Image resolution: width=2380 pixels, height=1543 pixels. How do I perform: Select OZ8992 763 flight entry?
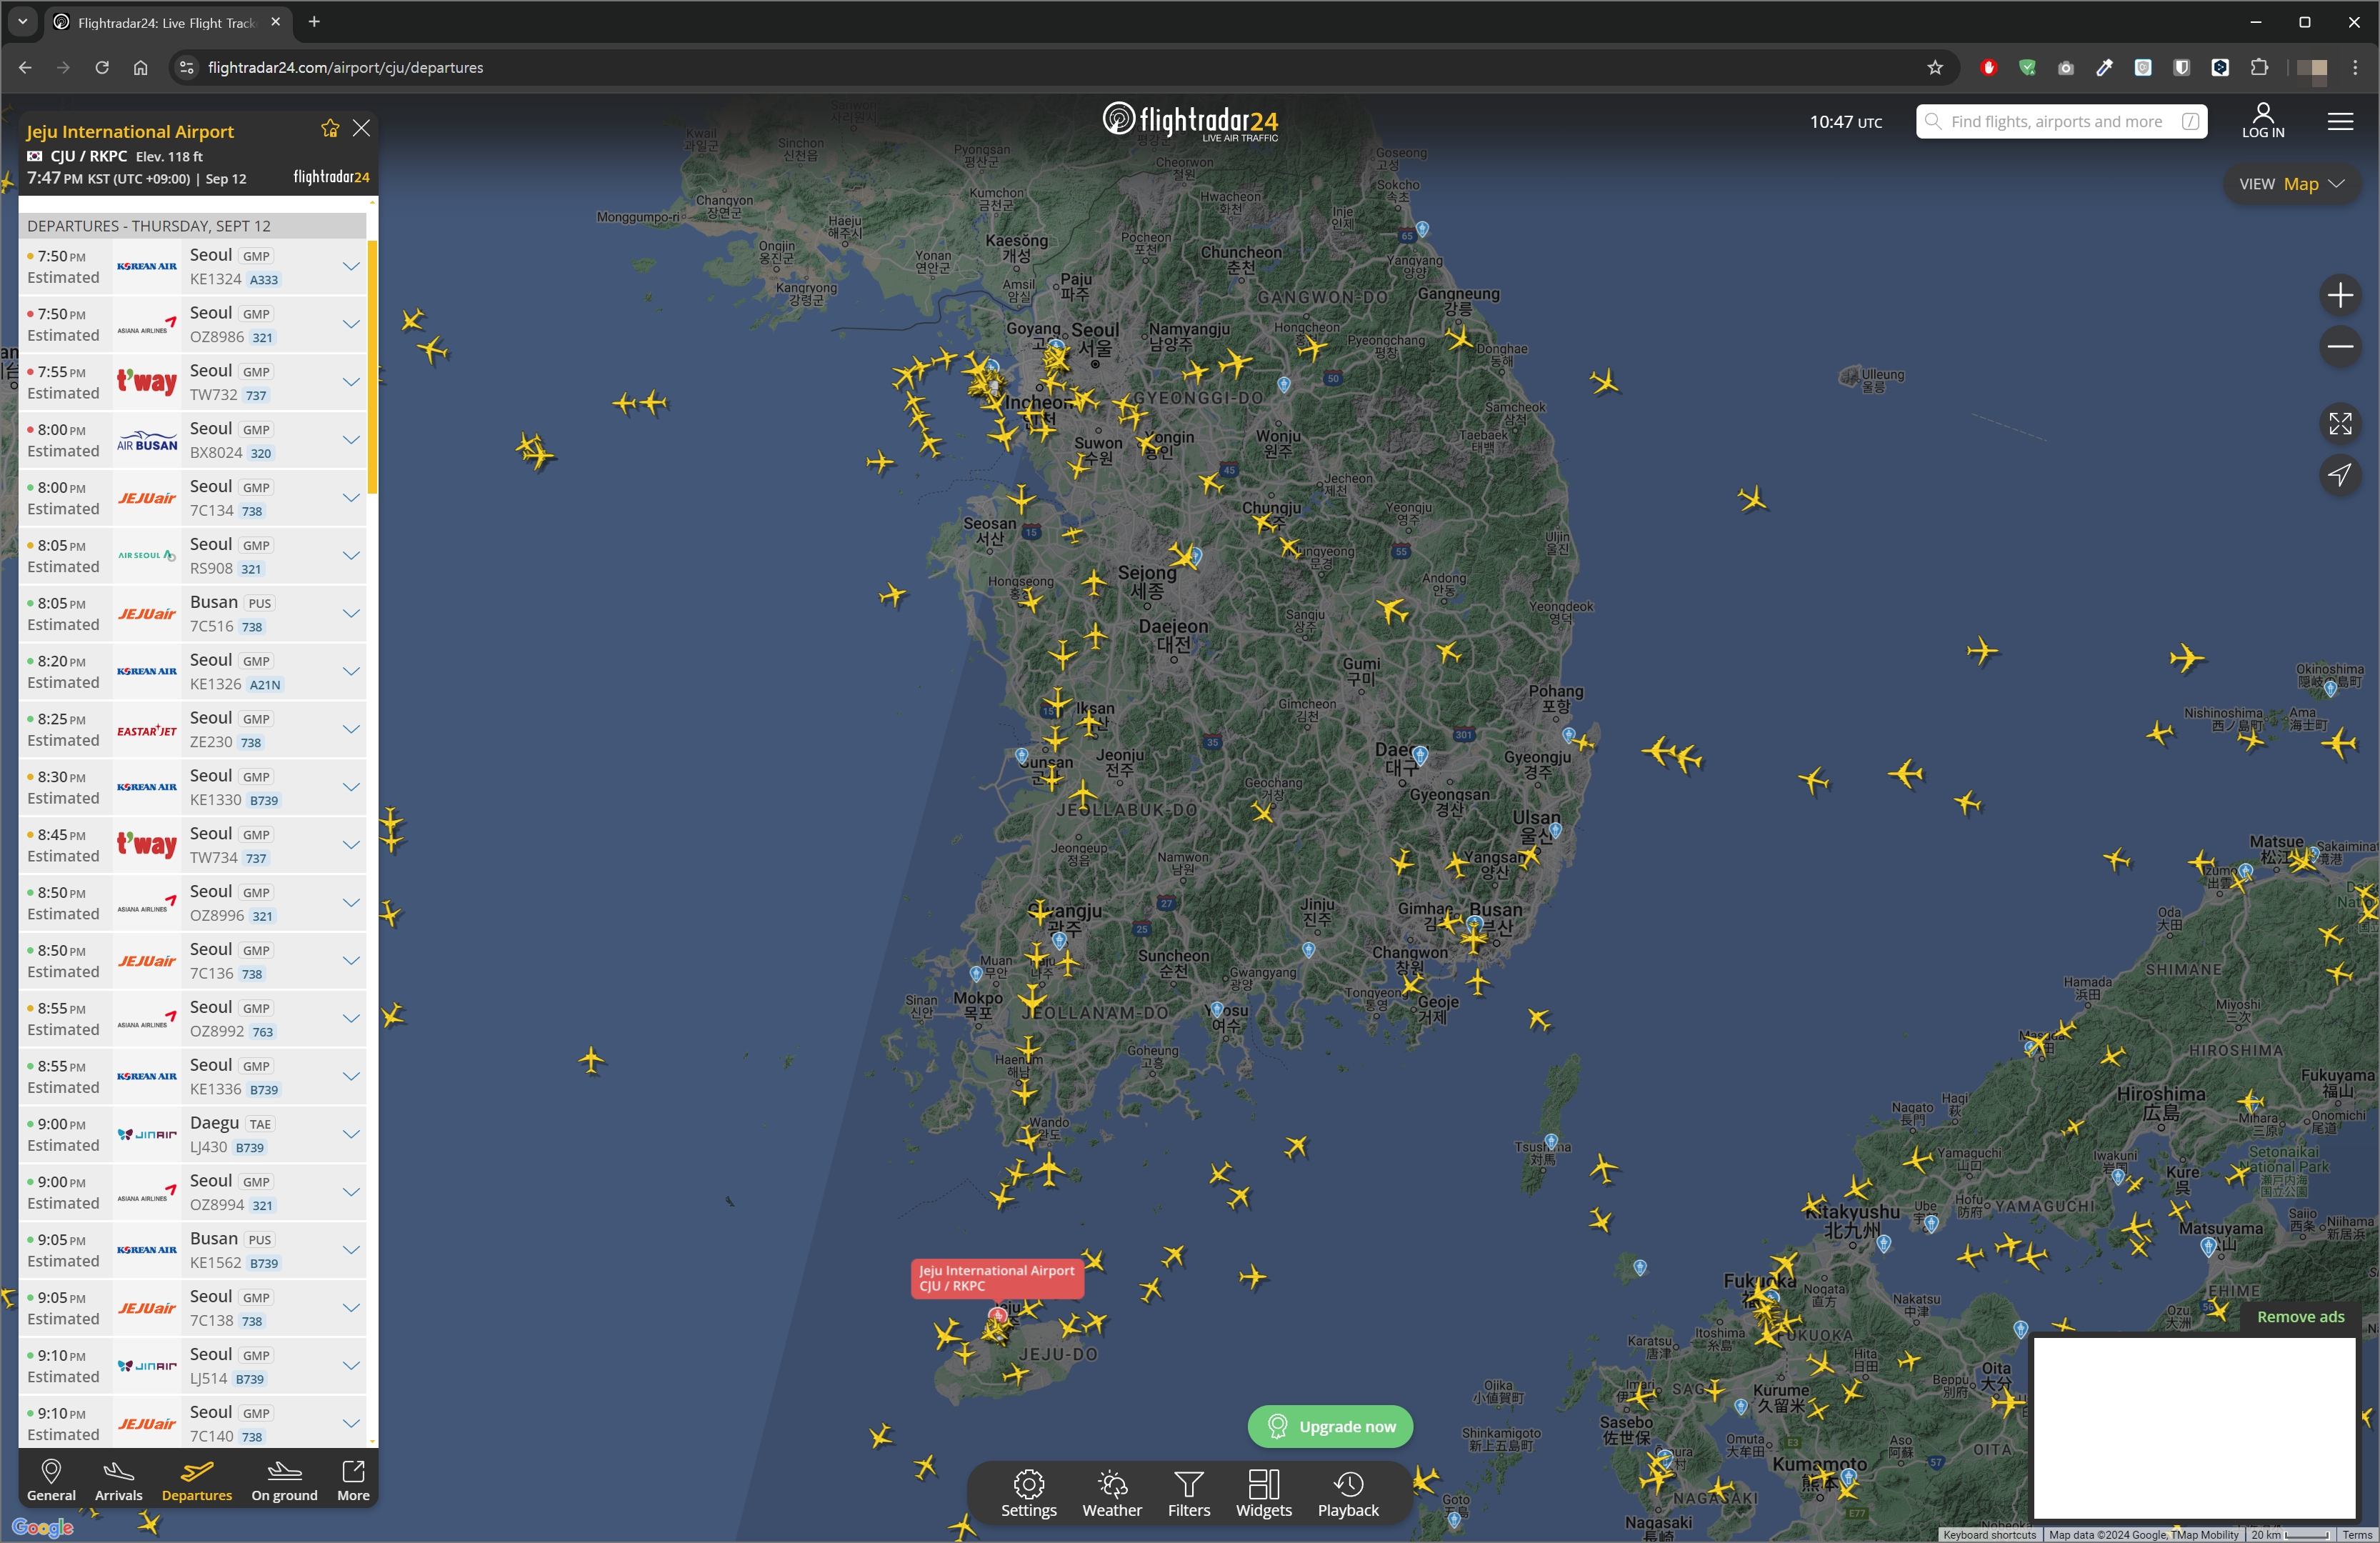pos(192,1019)
